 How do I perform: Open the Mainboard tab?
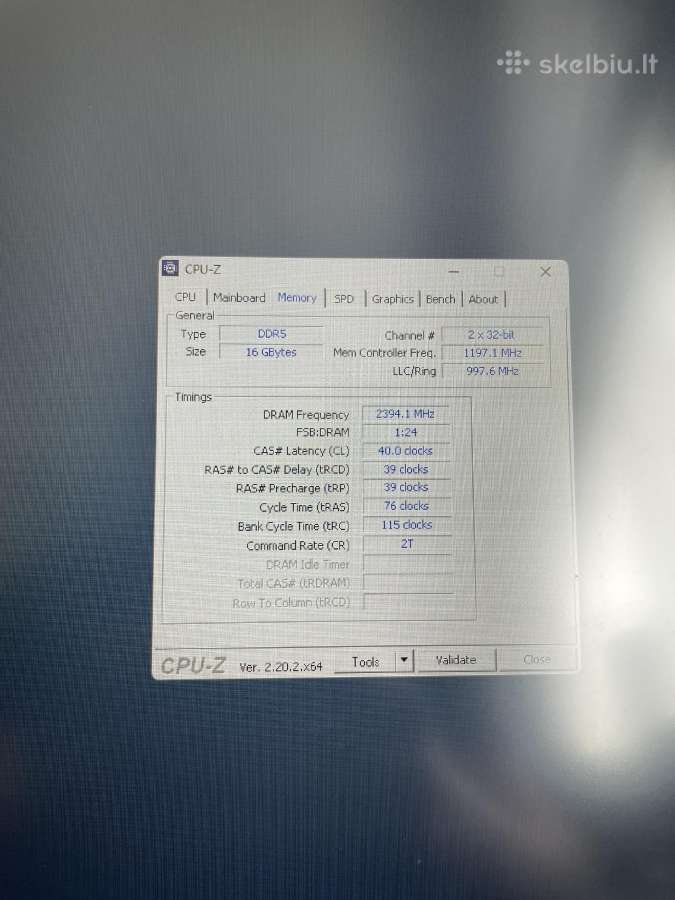coord(239,297)
